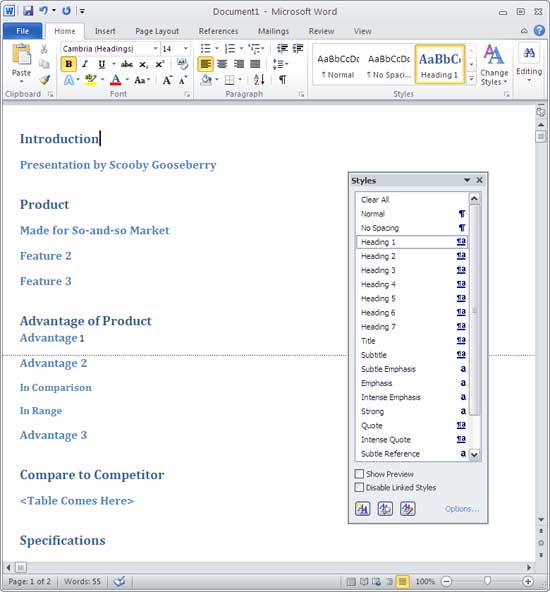
Task: Toggle Subscript formatting
Action: pos(143,64)
